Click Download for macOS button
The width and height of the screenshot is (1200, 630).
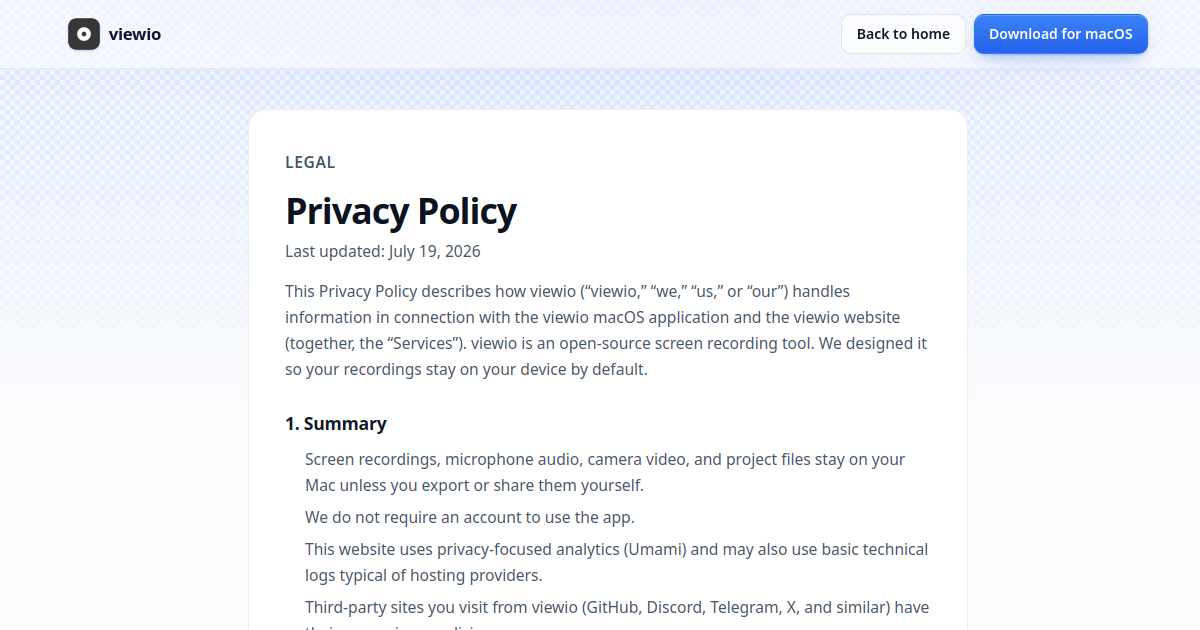click(x=1061, y=34)
